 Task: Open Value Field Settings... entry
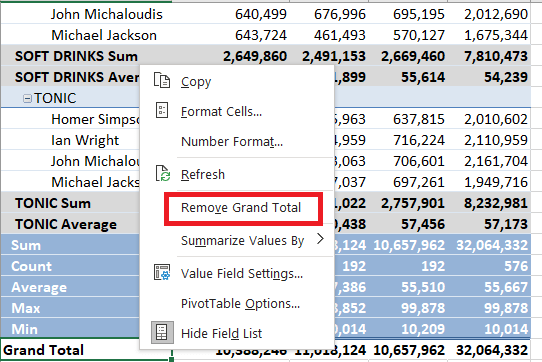coord(242,273)
